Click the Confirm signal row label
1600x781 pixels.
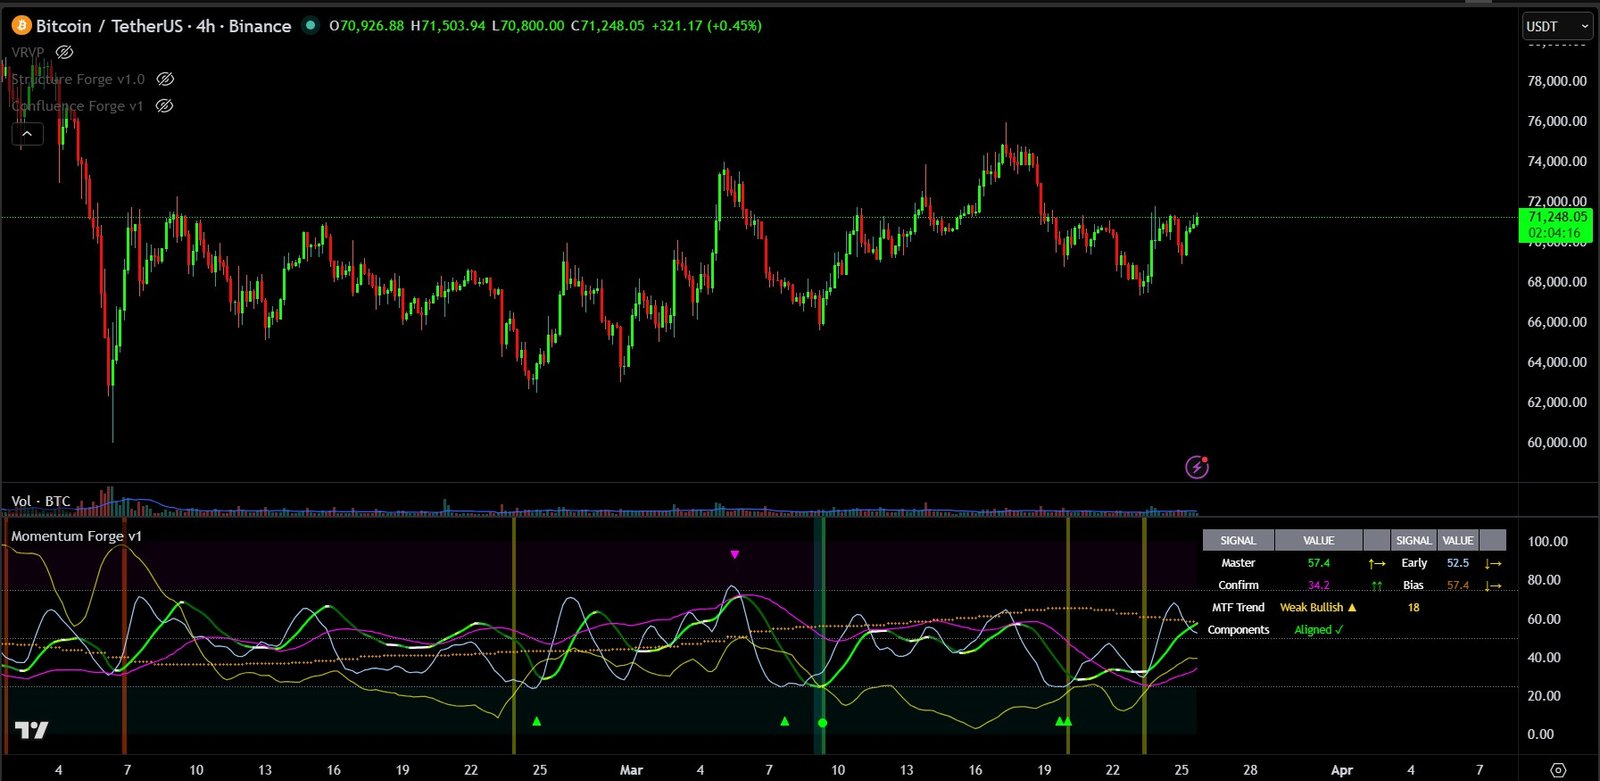point(1238,585)
